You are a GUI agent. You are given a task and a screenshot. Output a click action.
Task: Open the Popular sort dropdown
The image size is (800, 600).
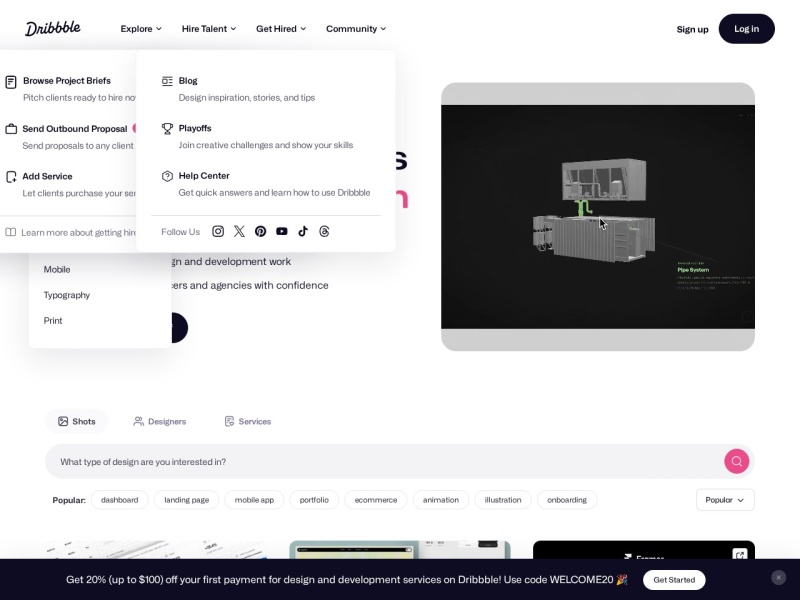(x=725, y=500)
